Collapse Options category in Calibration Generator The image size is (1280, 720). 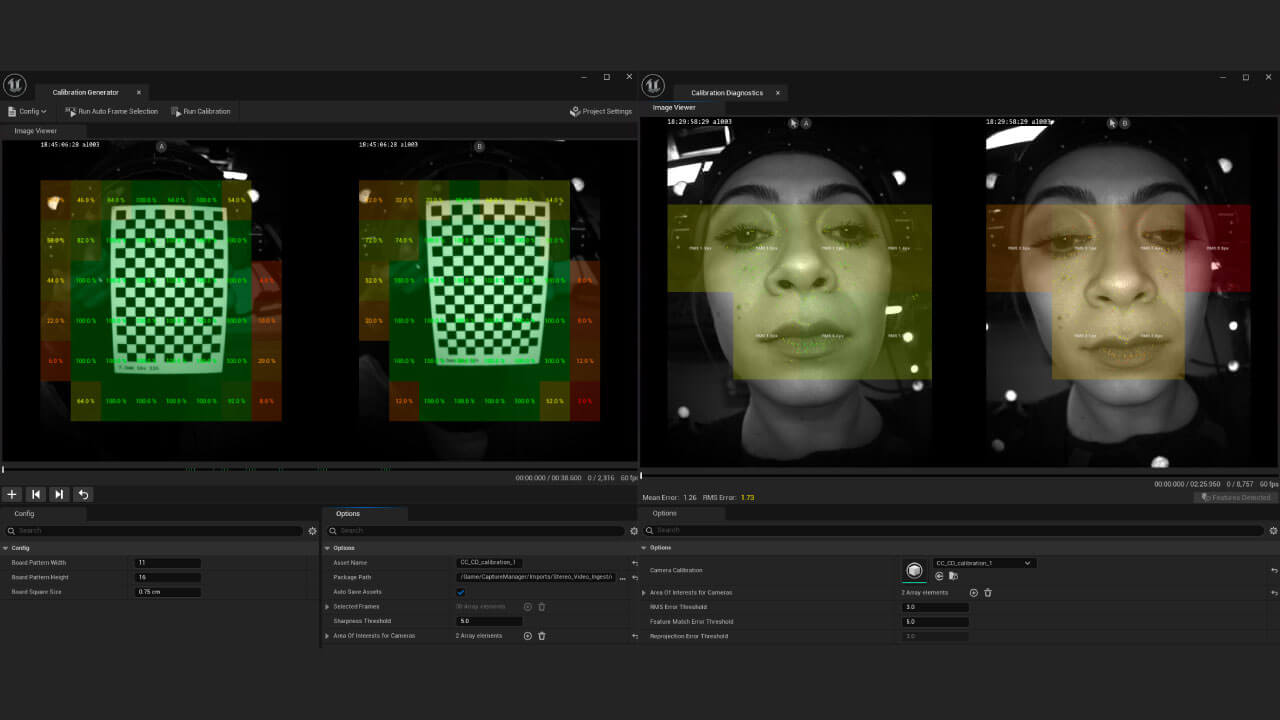327,548
